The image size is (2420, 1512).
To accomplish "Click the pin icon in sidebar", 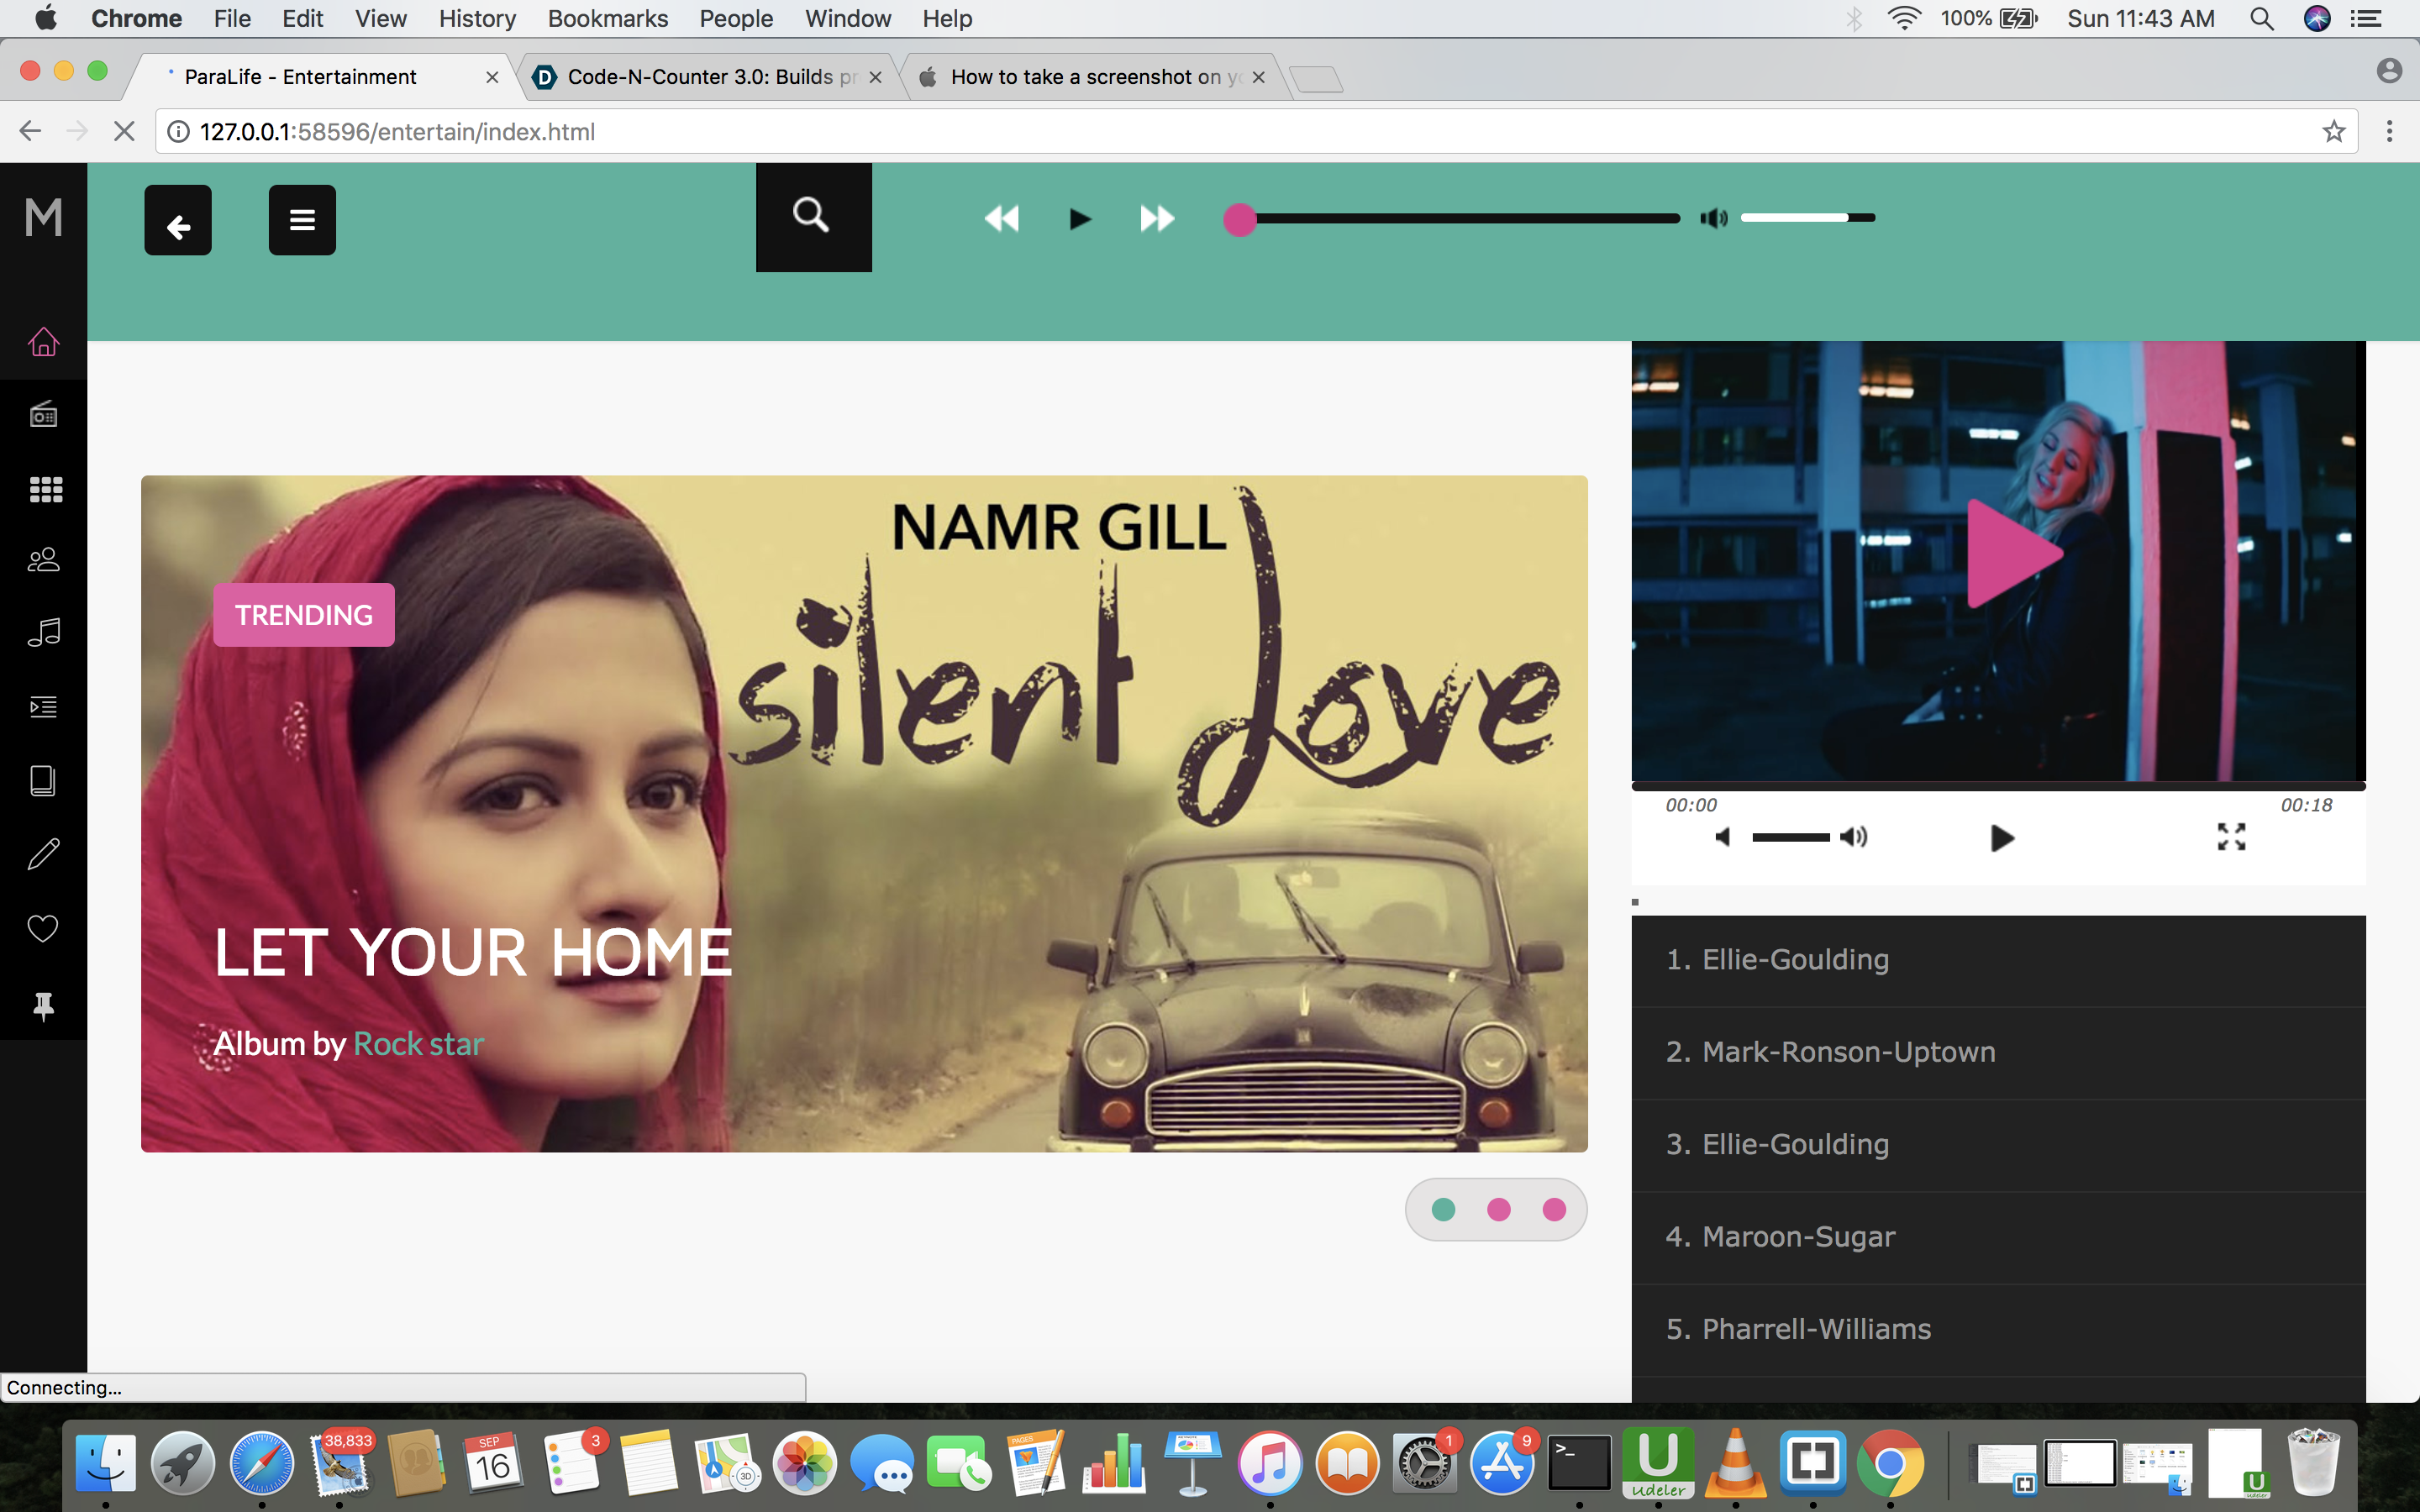I will point(43,1005).
